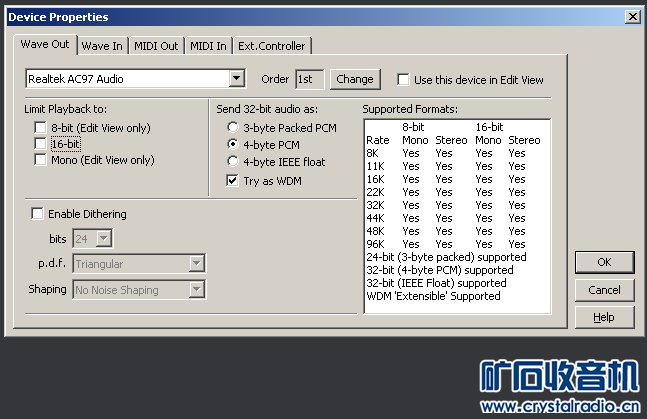Open the dithering bits dropdown showing 24
Image resolution: width=647 pixels, height=419 pixels.
(x=104, y=238)
